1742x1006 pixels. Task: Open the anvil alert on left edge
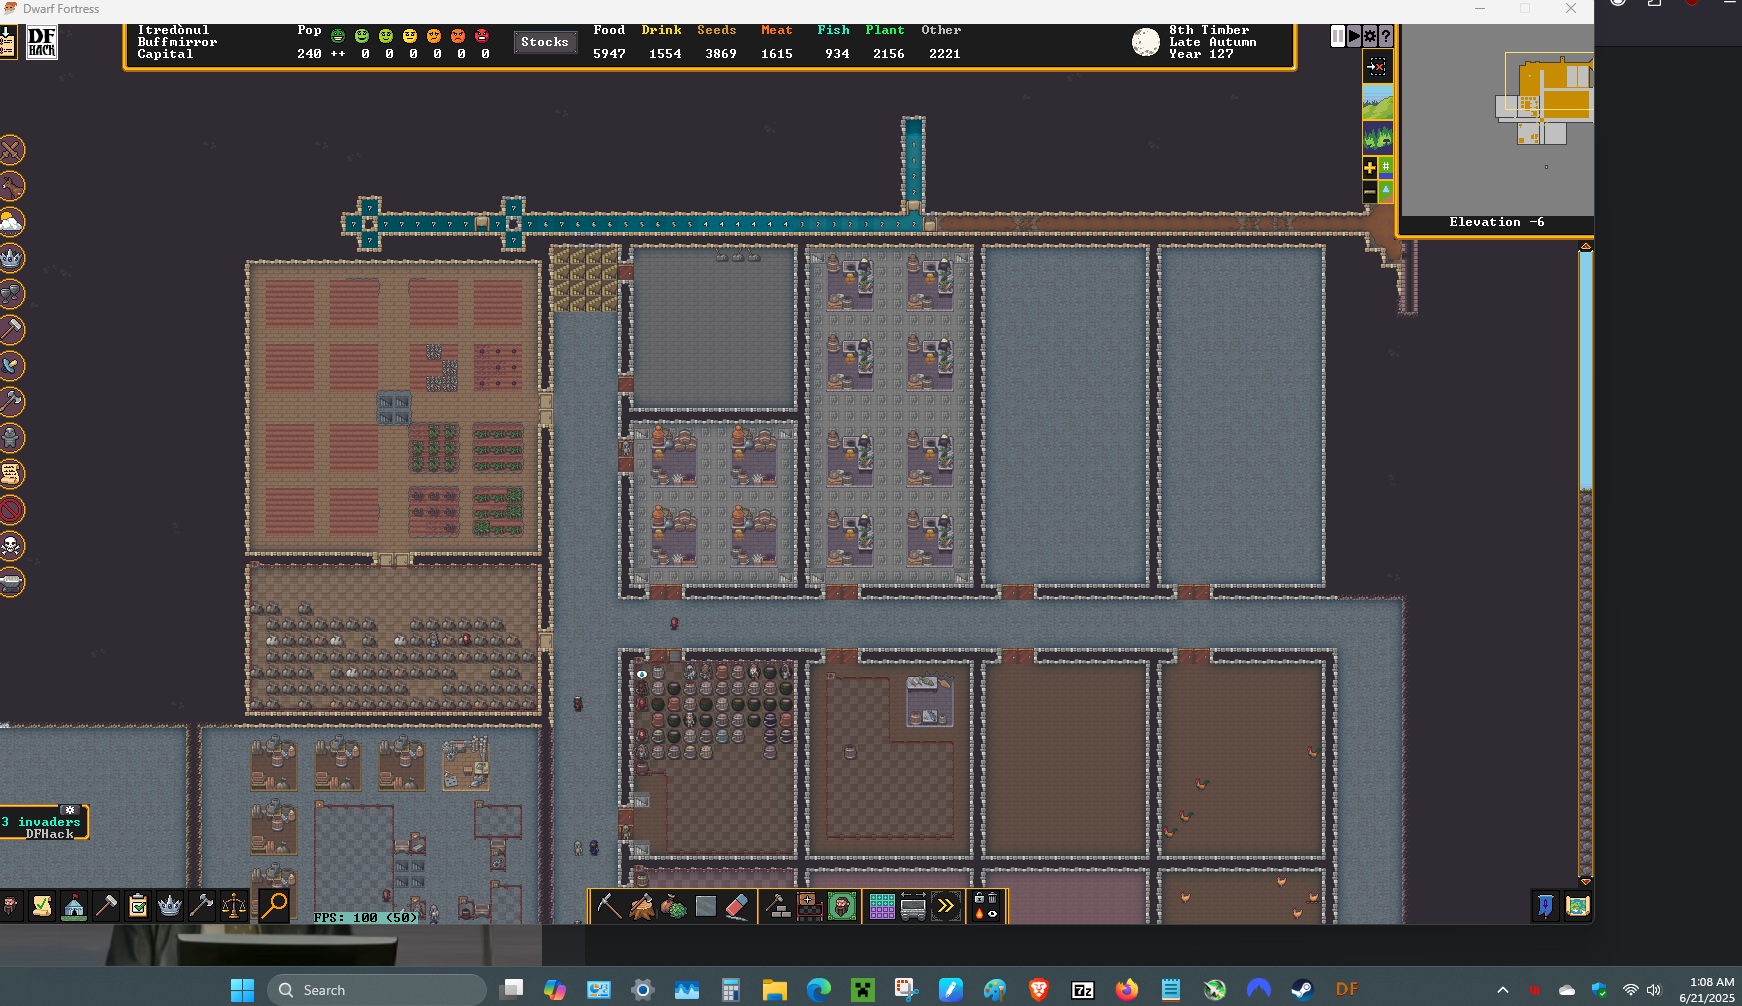pos(11,582)
